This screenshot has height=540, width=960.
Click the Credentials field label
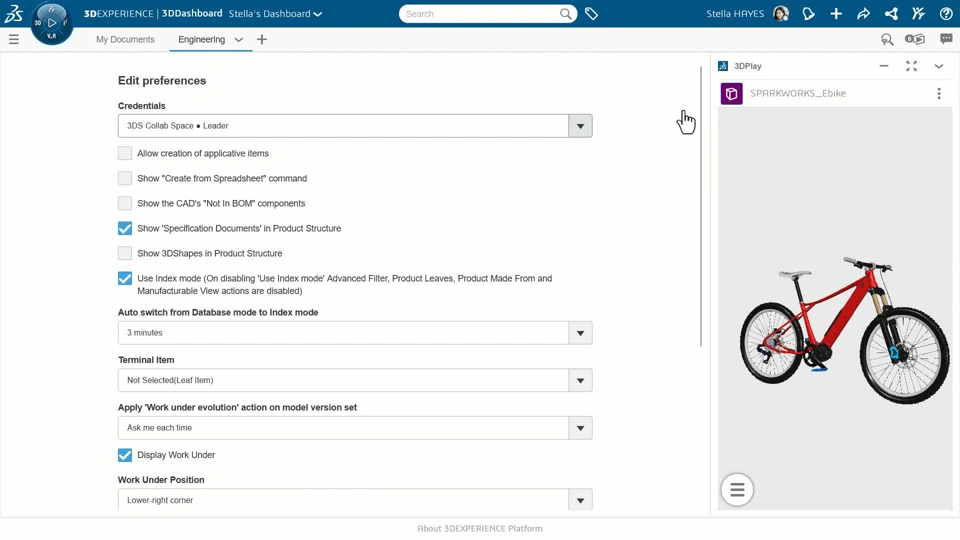click(x=141, y=106)
